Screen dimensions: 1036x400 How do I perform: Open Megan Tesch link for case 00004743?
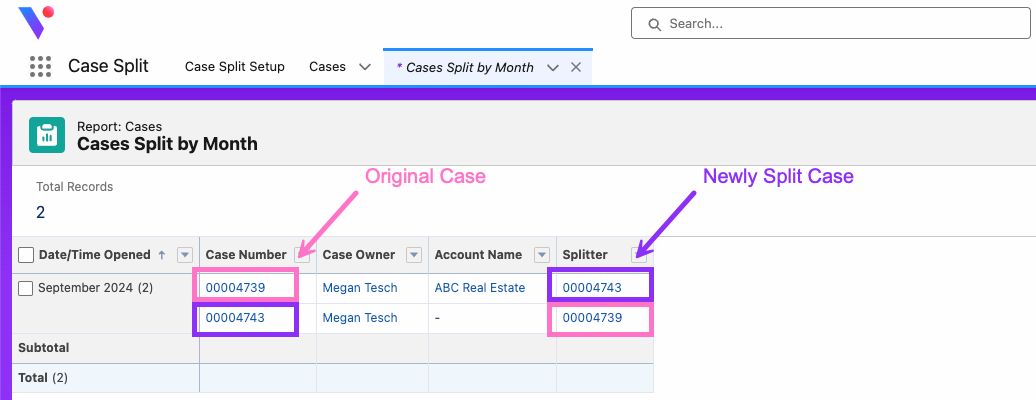(360, 318)
